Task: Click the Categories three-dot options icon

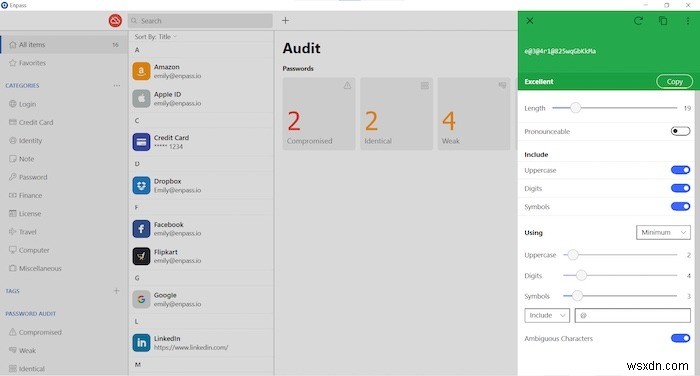Action: coord(117,85)
